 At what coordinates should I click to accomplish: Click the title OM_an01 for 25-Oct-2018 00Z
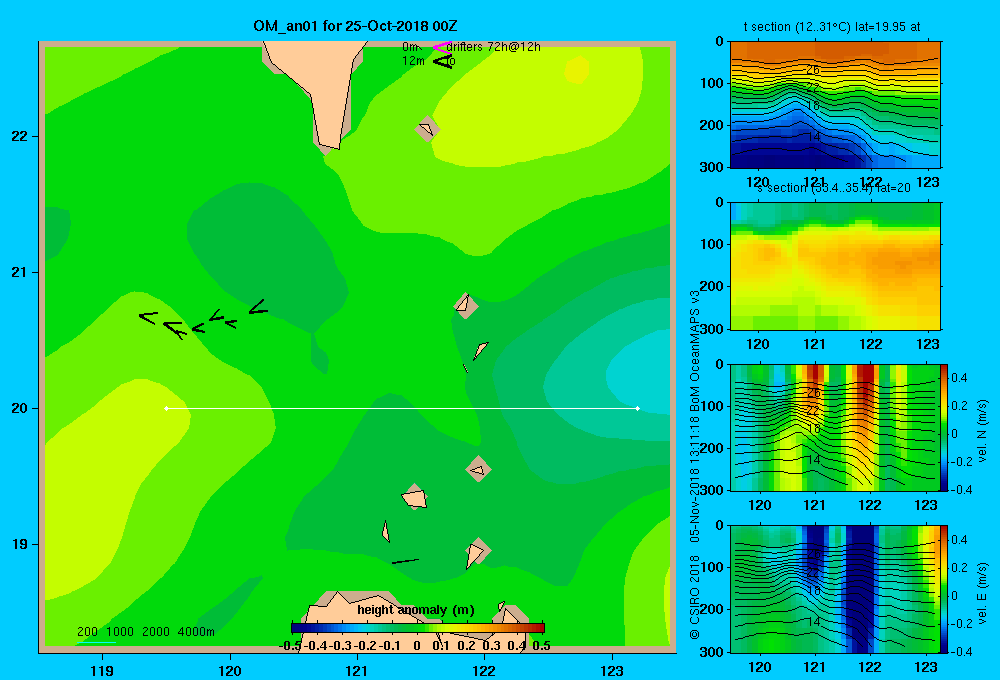(x=355, y=26)
